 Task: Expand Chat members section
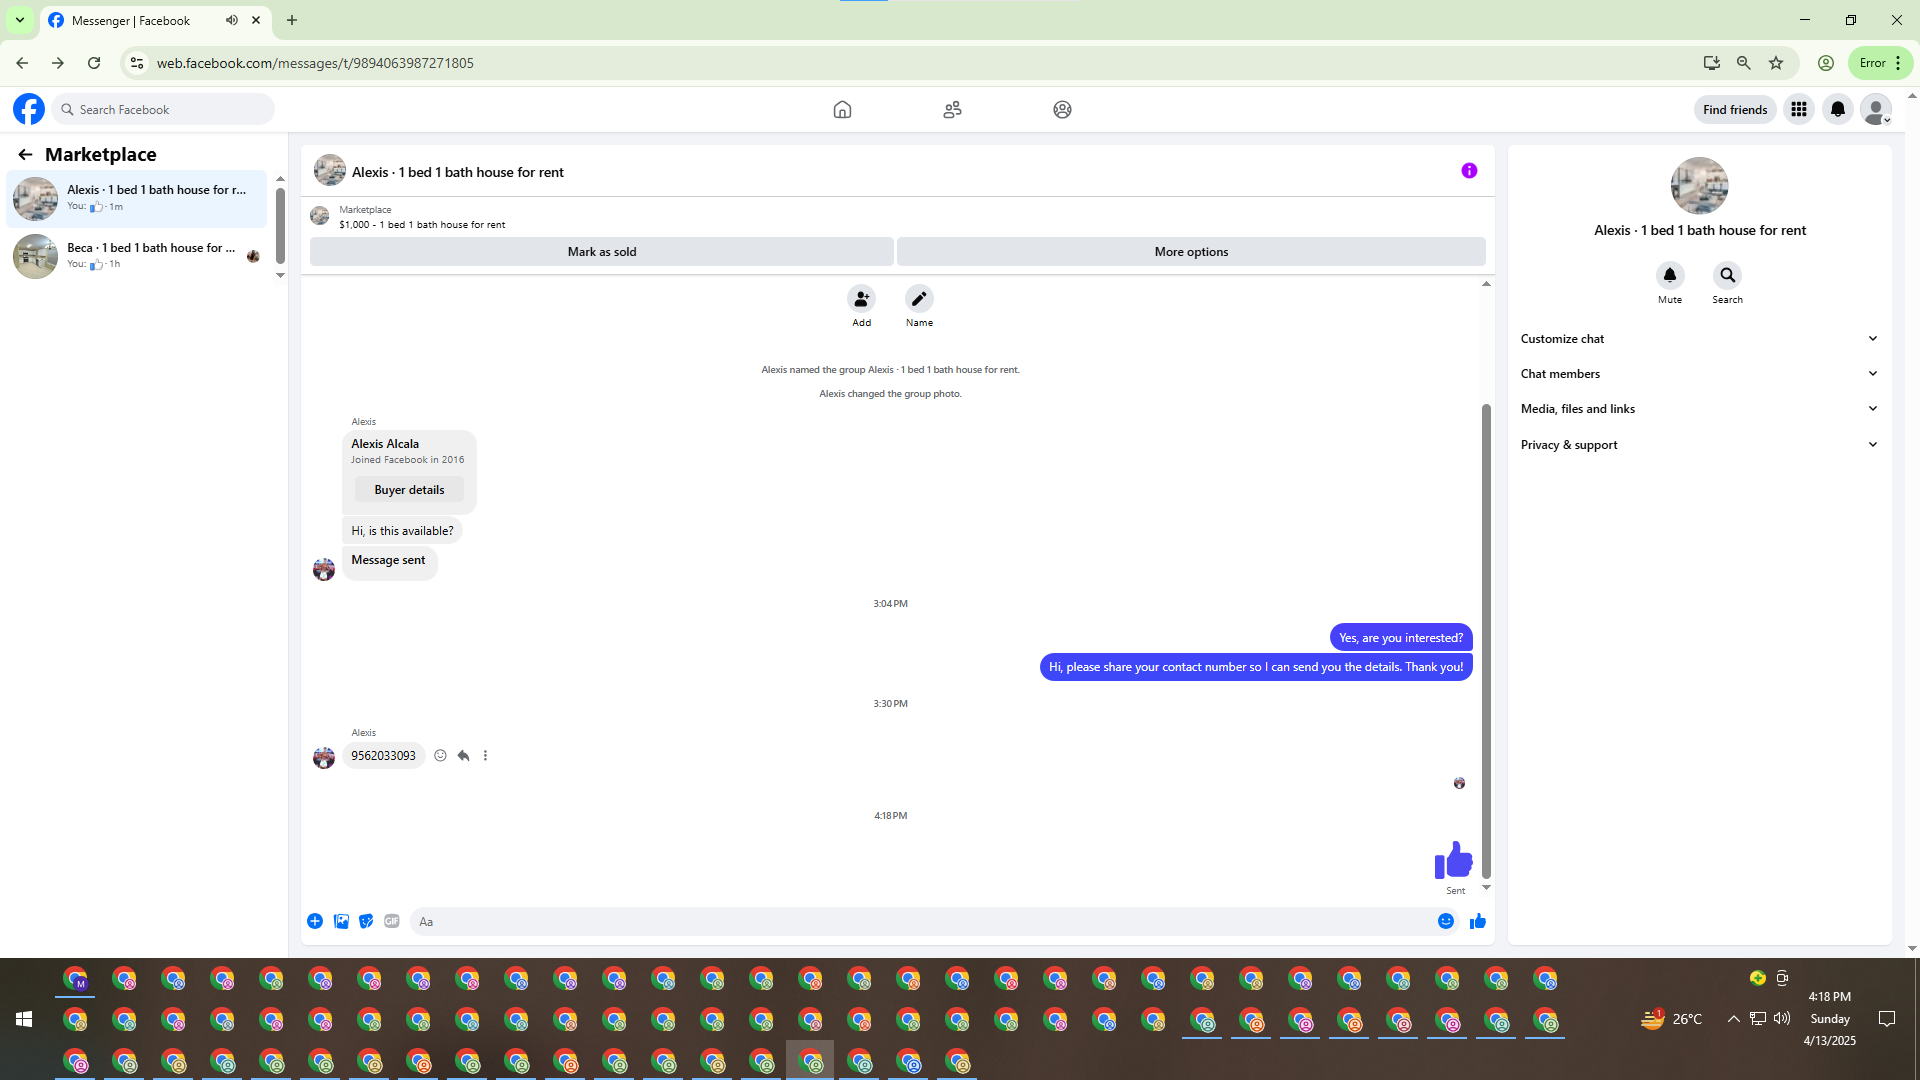1699,374
